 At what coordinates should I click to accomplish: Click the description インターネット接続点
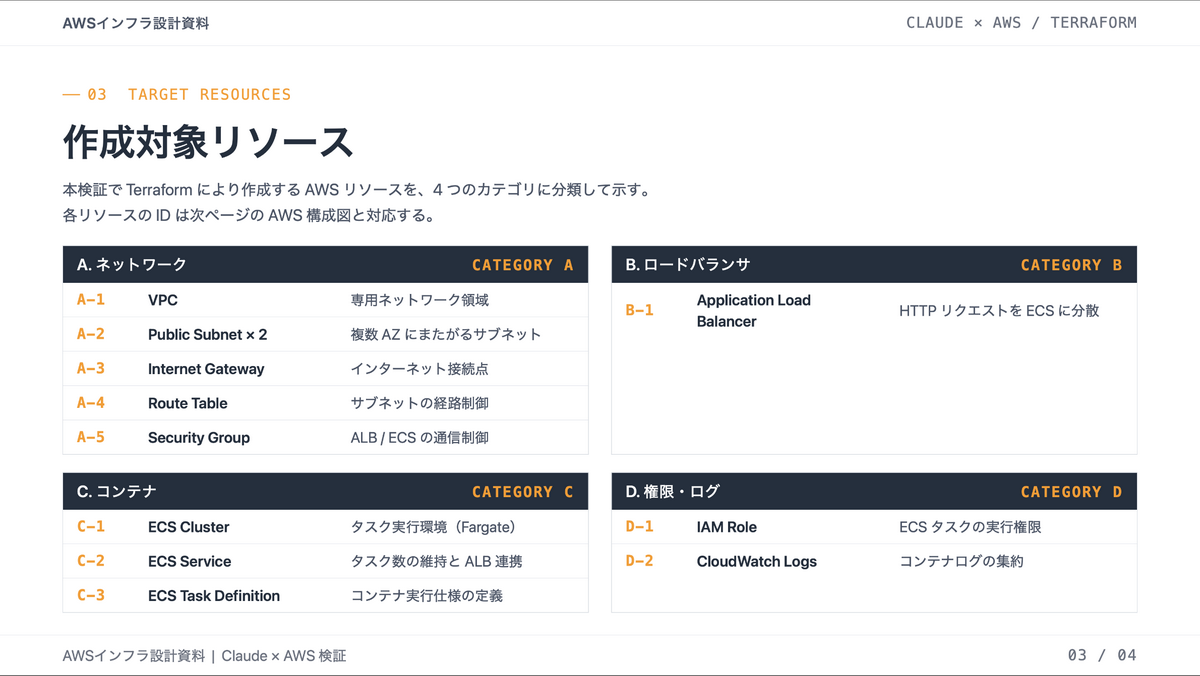click(420, 369)
